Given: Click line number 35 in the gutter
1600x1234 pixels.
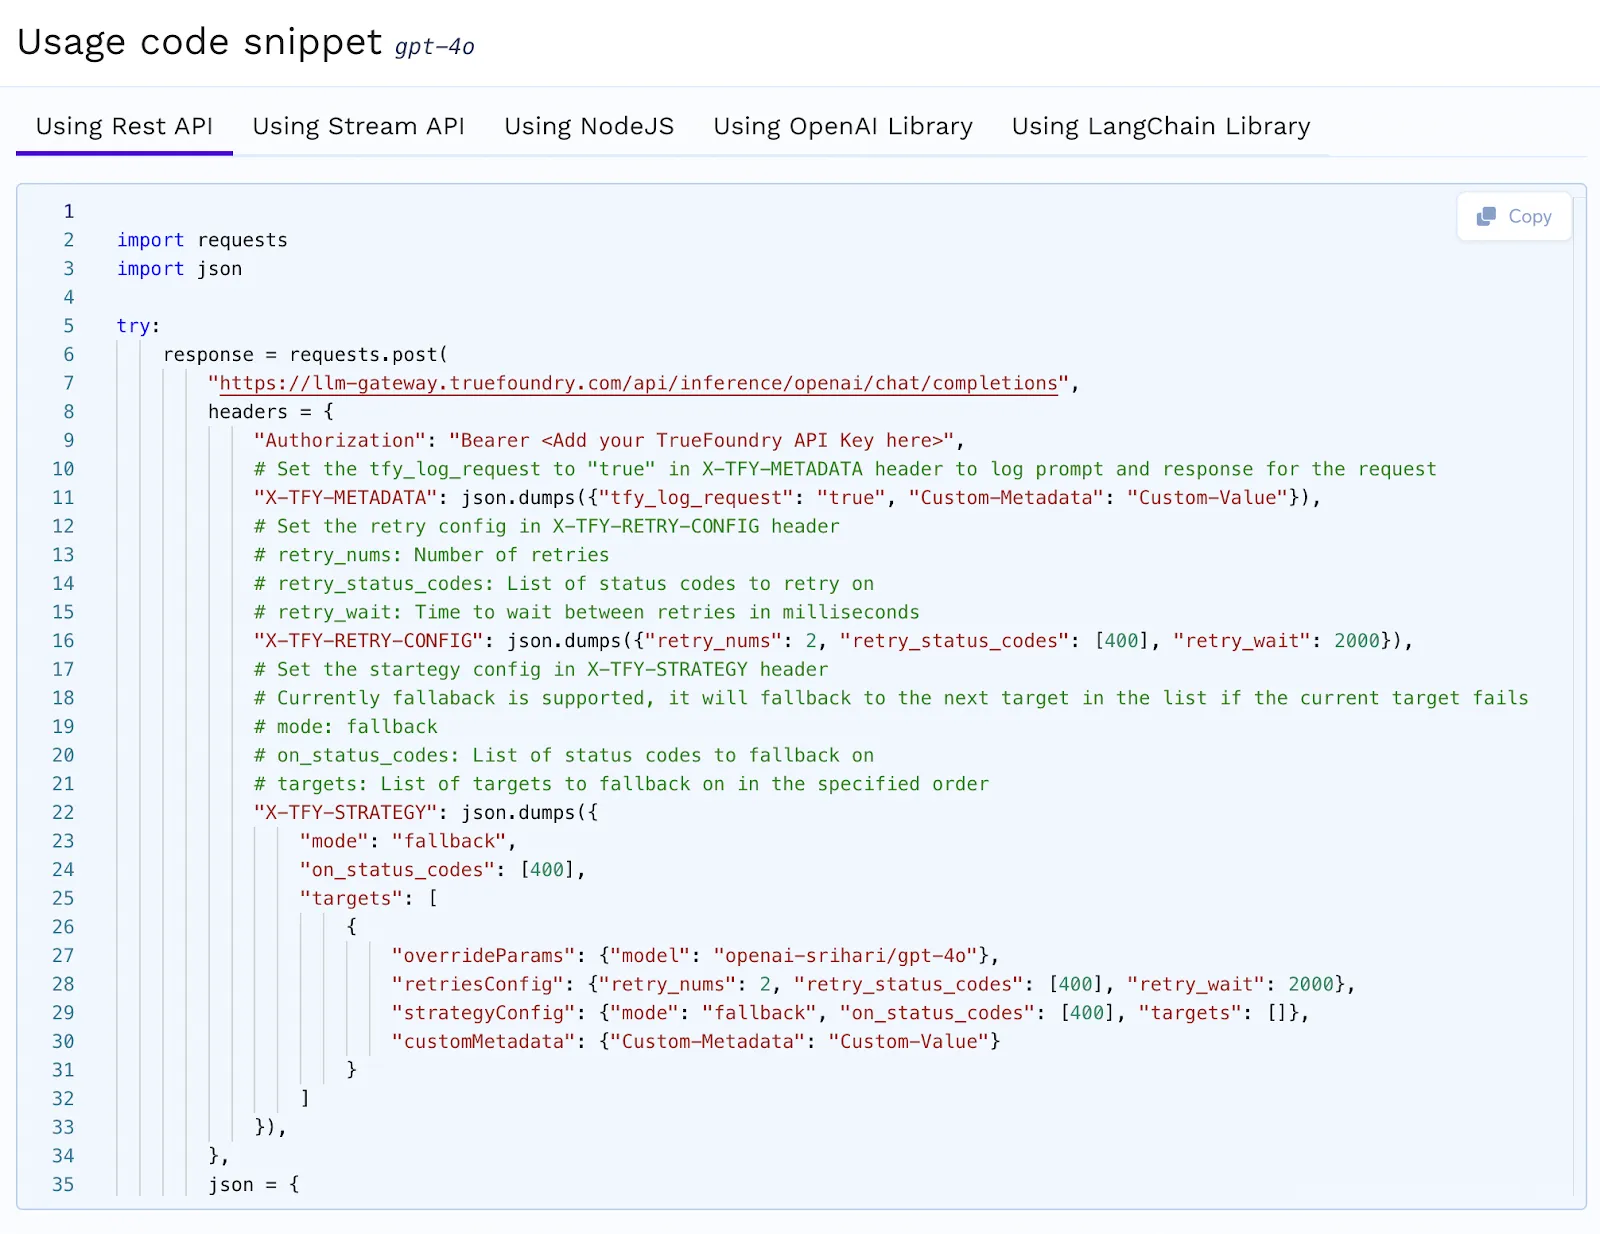Looking at the screenshot, I should coord(63,1184).
